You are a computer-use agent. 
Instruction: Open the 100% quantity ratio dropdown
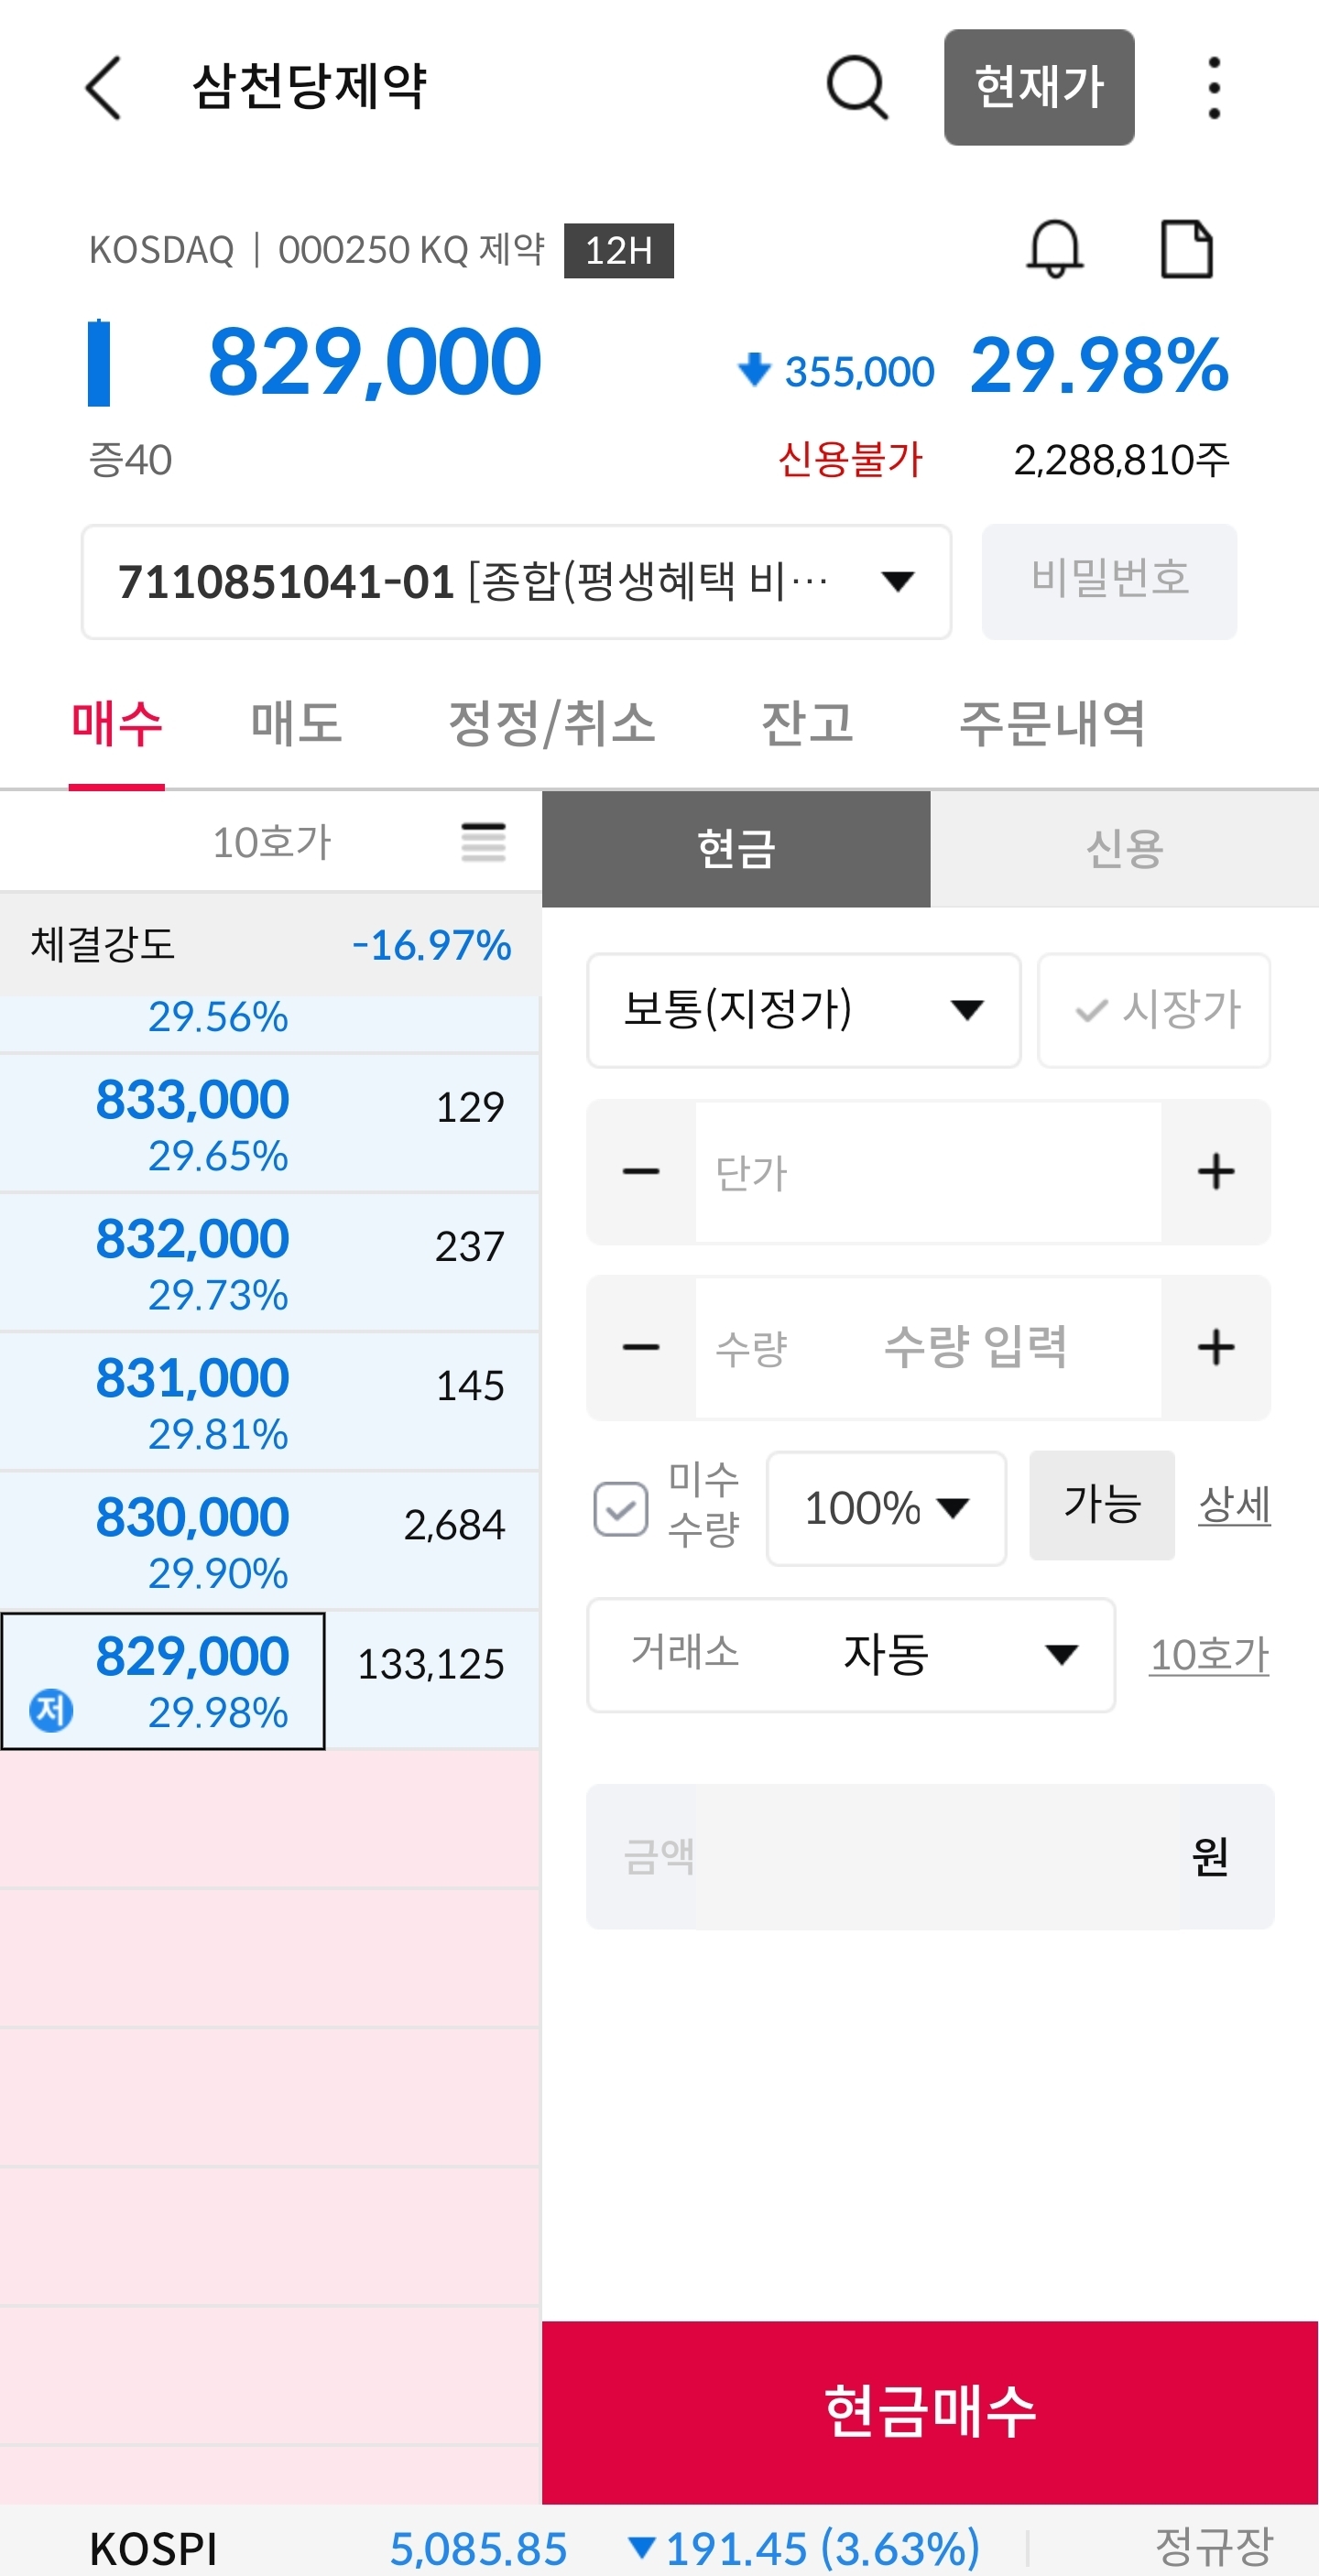tap(885, 1508)
